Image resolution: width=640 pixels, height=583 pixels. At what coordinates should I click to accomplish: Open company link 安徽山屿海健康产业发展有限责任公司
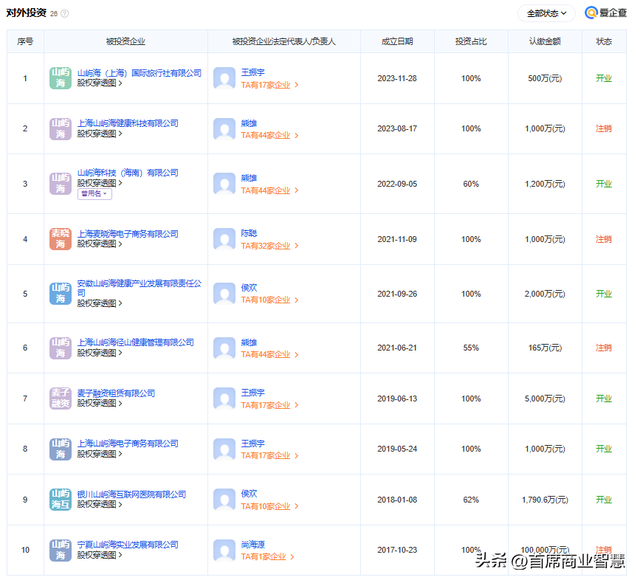coord(139,288)
